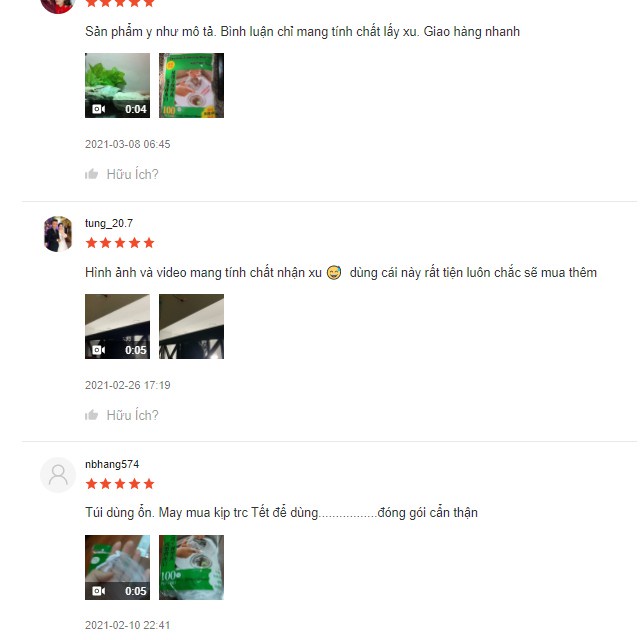Screen dimensions: 640x640
Task: Click the 2021-02-10 22:41 timestamp
Action: tap(128, 625)
